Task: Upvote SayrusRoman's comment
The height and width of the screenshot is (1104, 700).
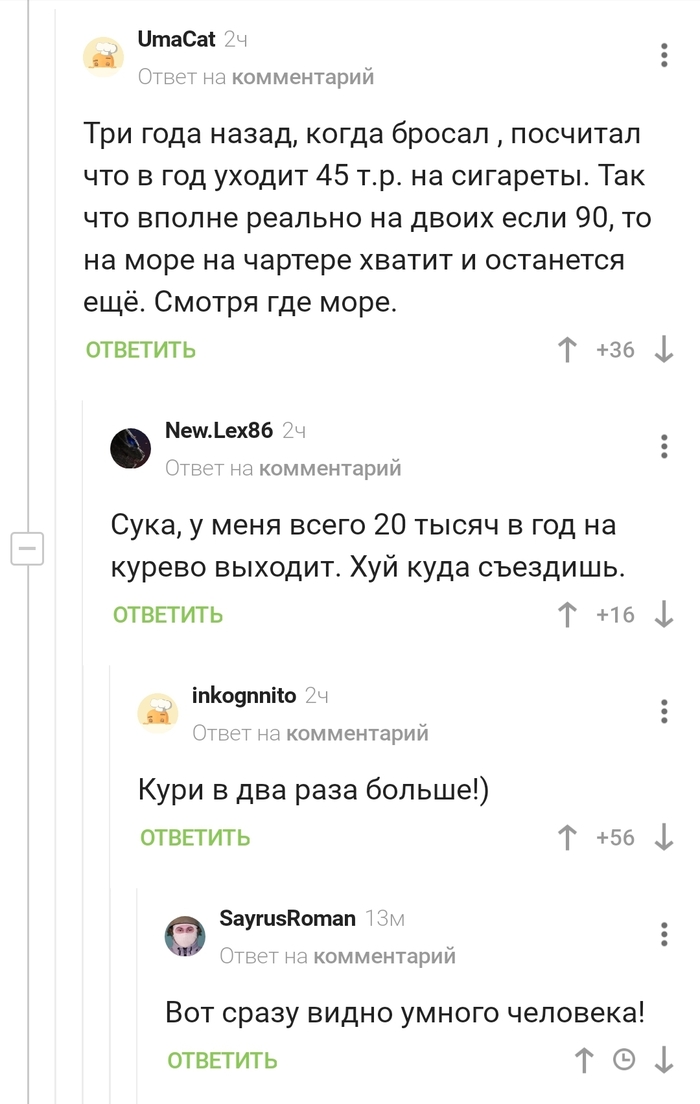Action: [x=584, y=1061]
